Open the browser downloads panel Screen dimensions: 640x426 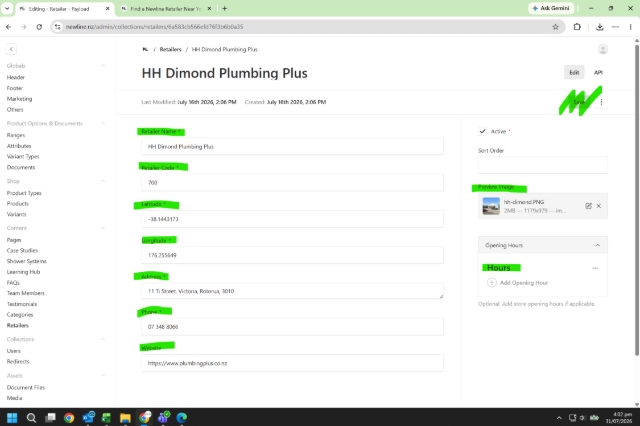tap(600, 27)
